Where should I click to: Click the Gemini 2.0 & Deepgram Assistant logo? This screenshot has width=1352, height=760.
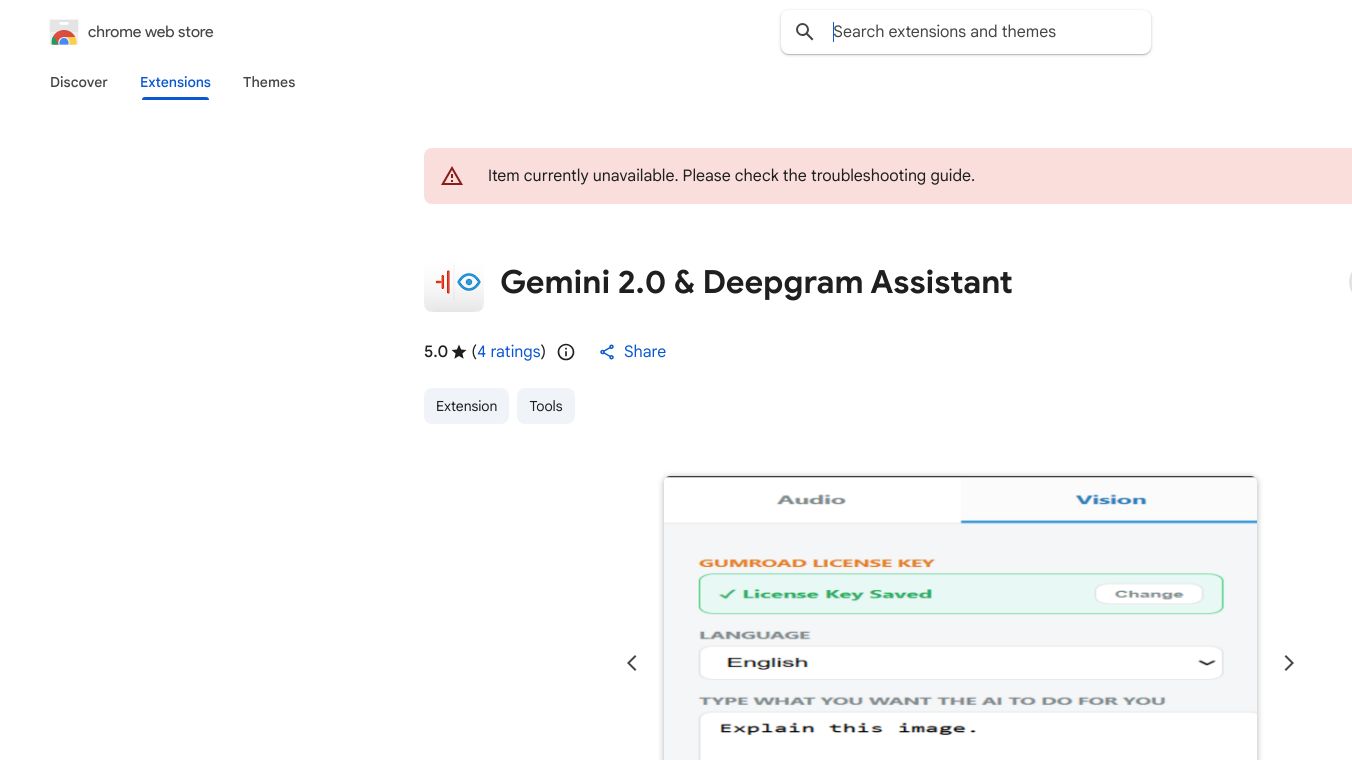453,283
